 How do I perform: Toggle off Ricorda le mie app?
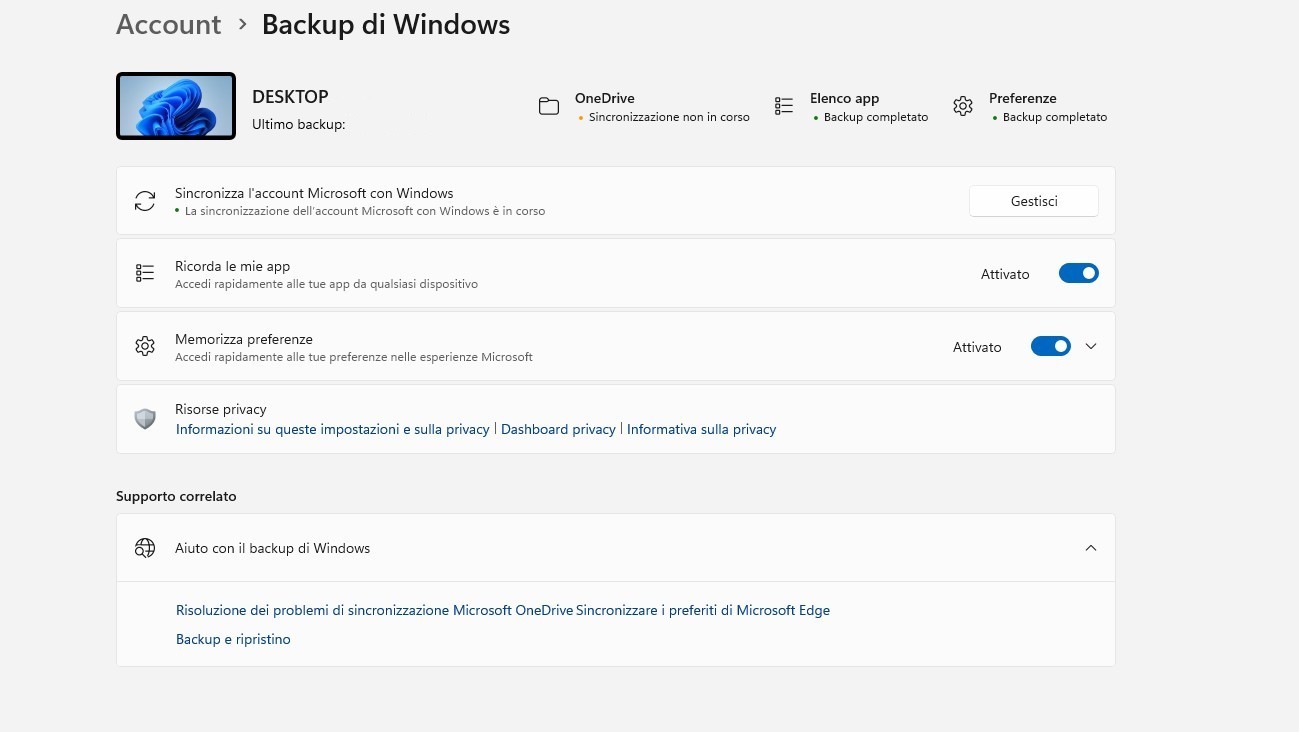[1078, 273]
